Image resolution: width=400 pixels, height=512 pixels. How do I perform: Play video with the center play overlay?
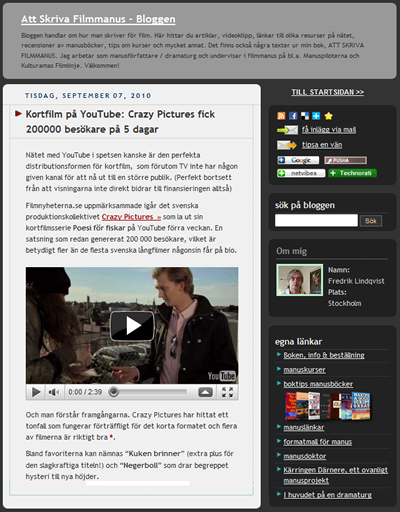tap(132, 326)
